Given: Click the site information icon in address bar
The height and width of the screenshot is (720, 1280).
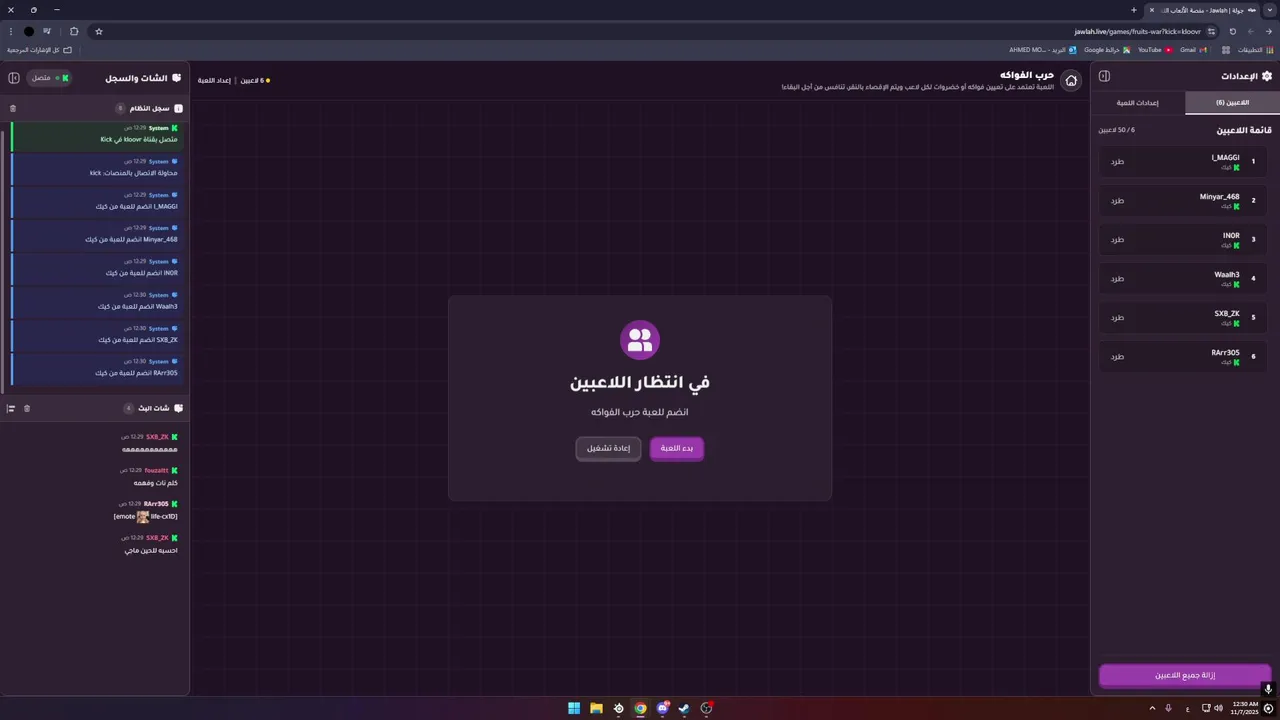Looking at the screenshot, I should (x=1211, y=31).
